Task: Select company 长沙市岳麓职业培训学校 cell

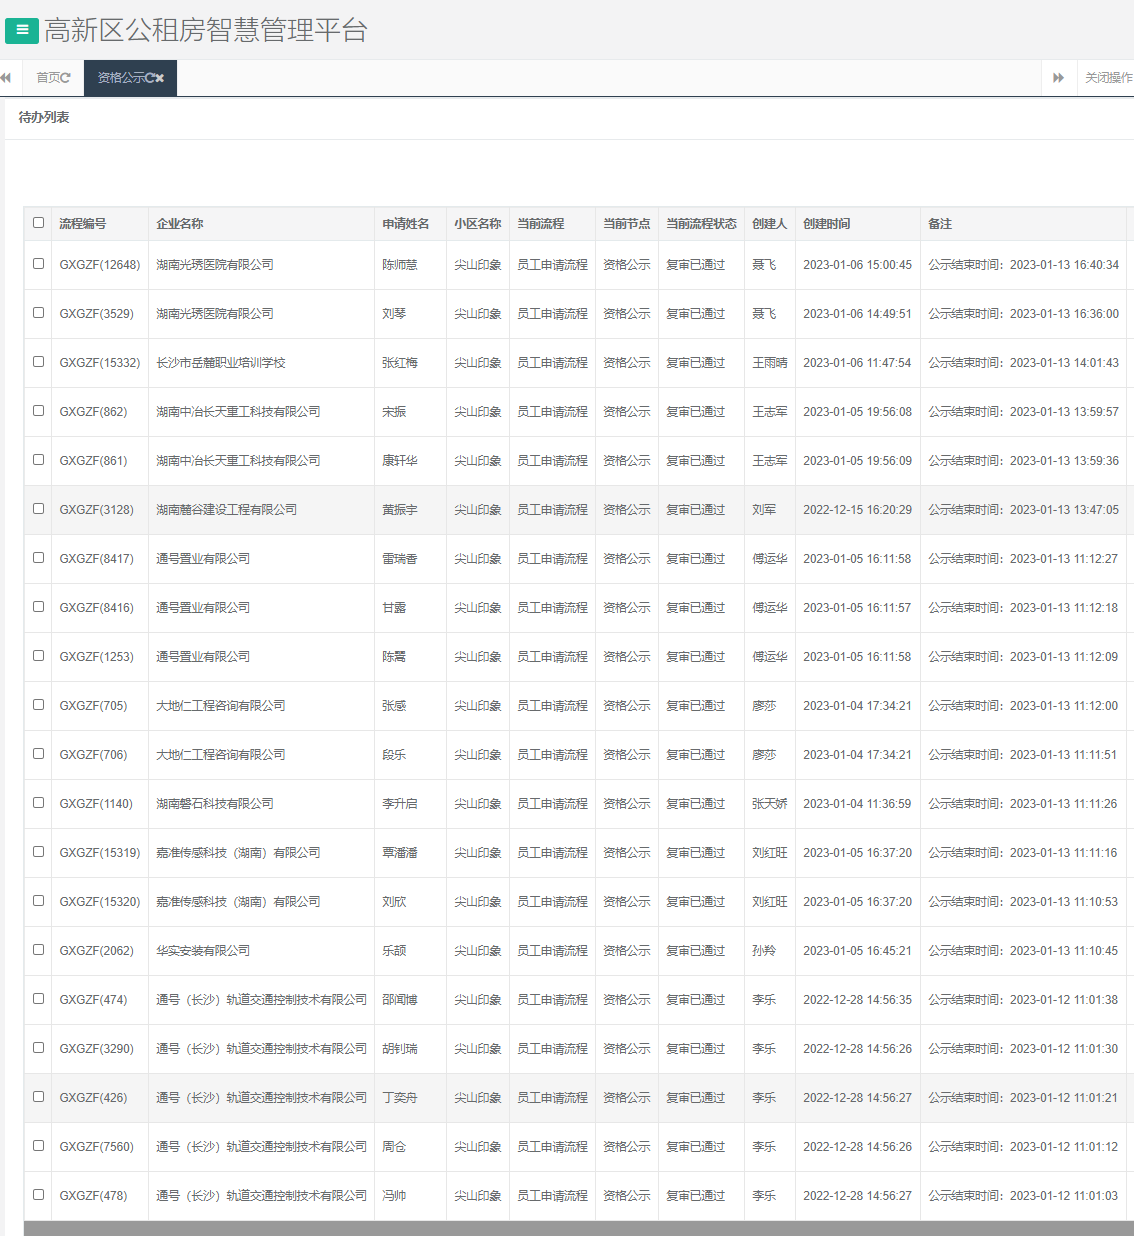Action: click(221, 363)
